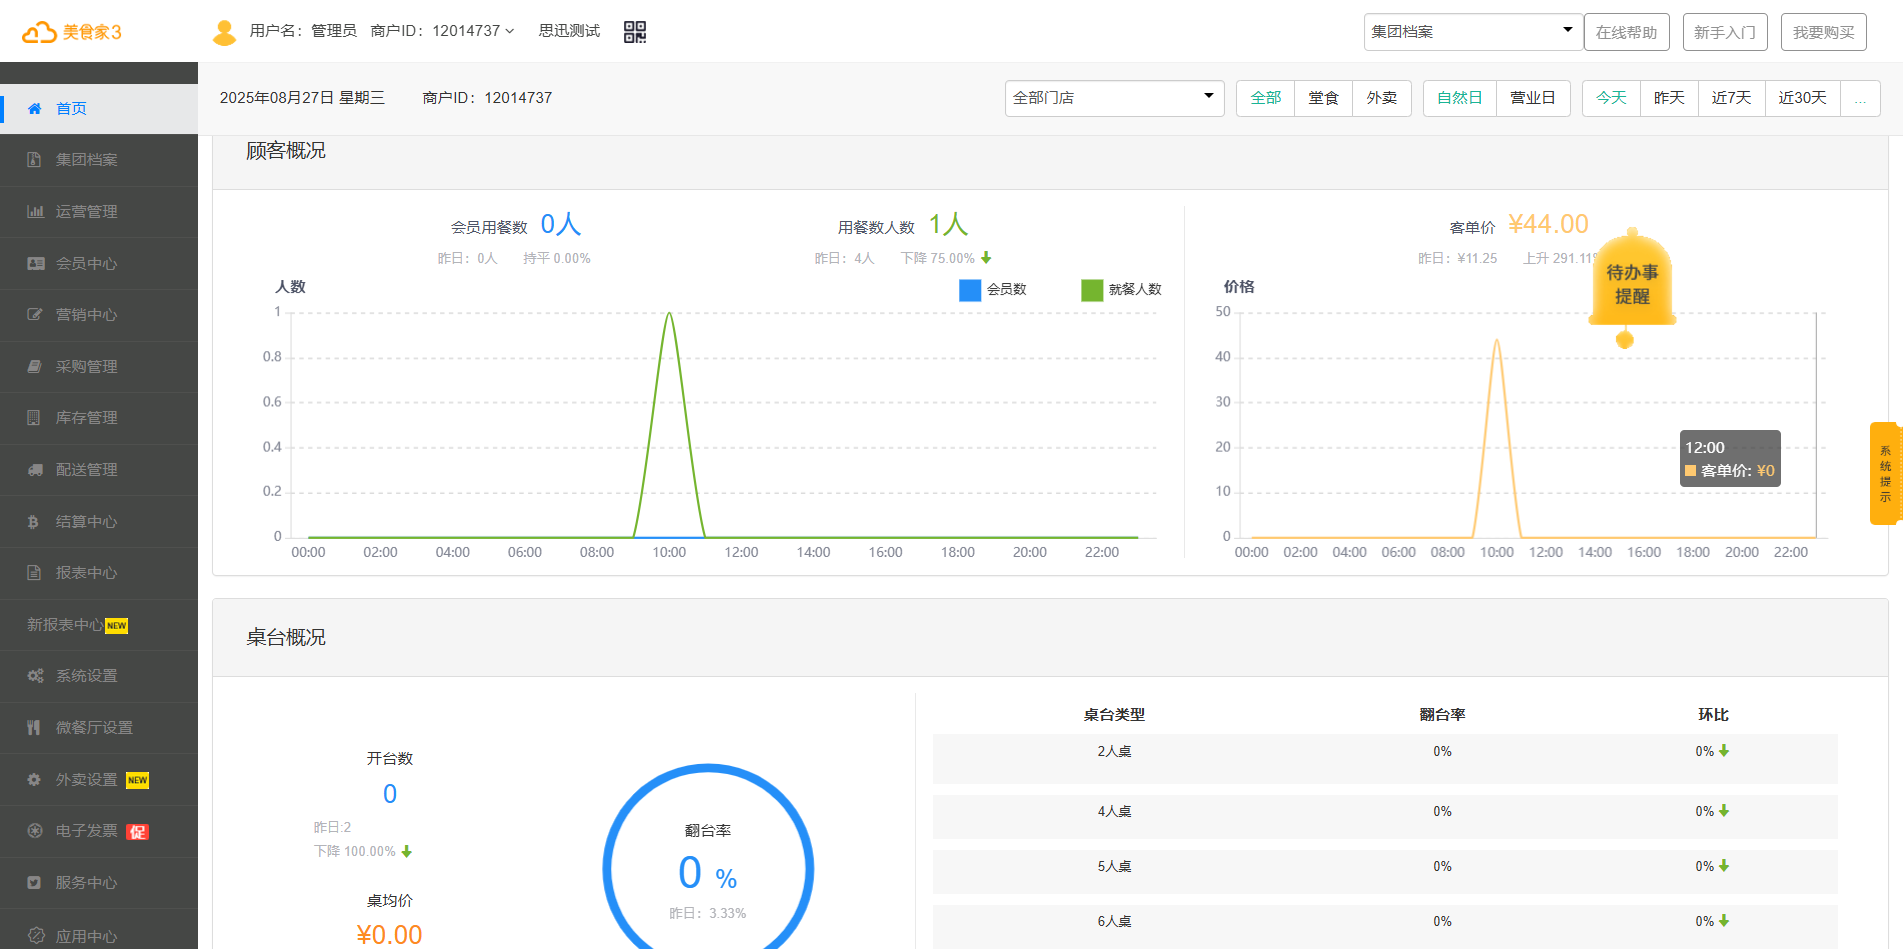
Task: Open 配送管理 with truck icon
Action: pyautogui.click(x=86, y=470)
